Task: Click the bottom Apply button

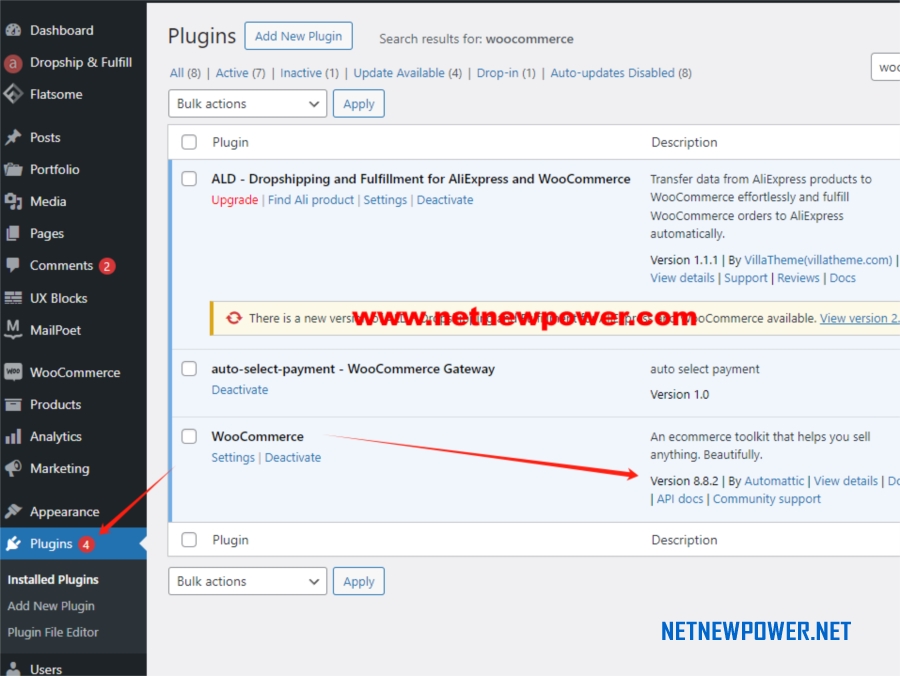Action: coord(359,581)
